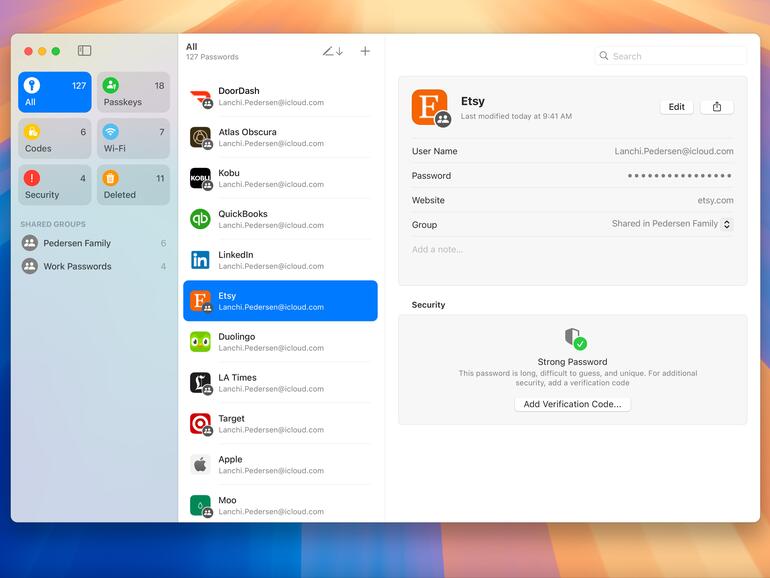Open the Wi-Fi category
This screenshot has width=770, height=578.
pyautogui.click(x=134, y=138)
